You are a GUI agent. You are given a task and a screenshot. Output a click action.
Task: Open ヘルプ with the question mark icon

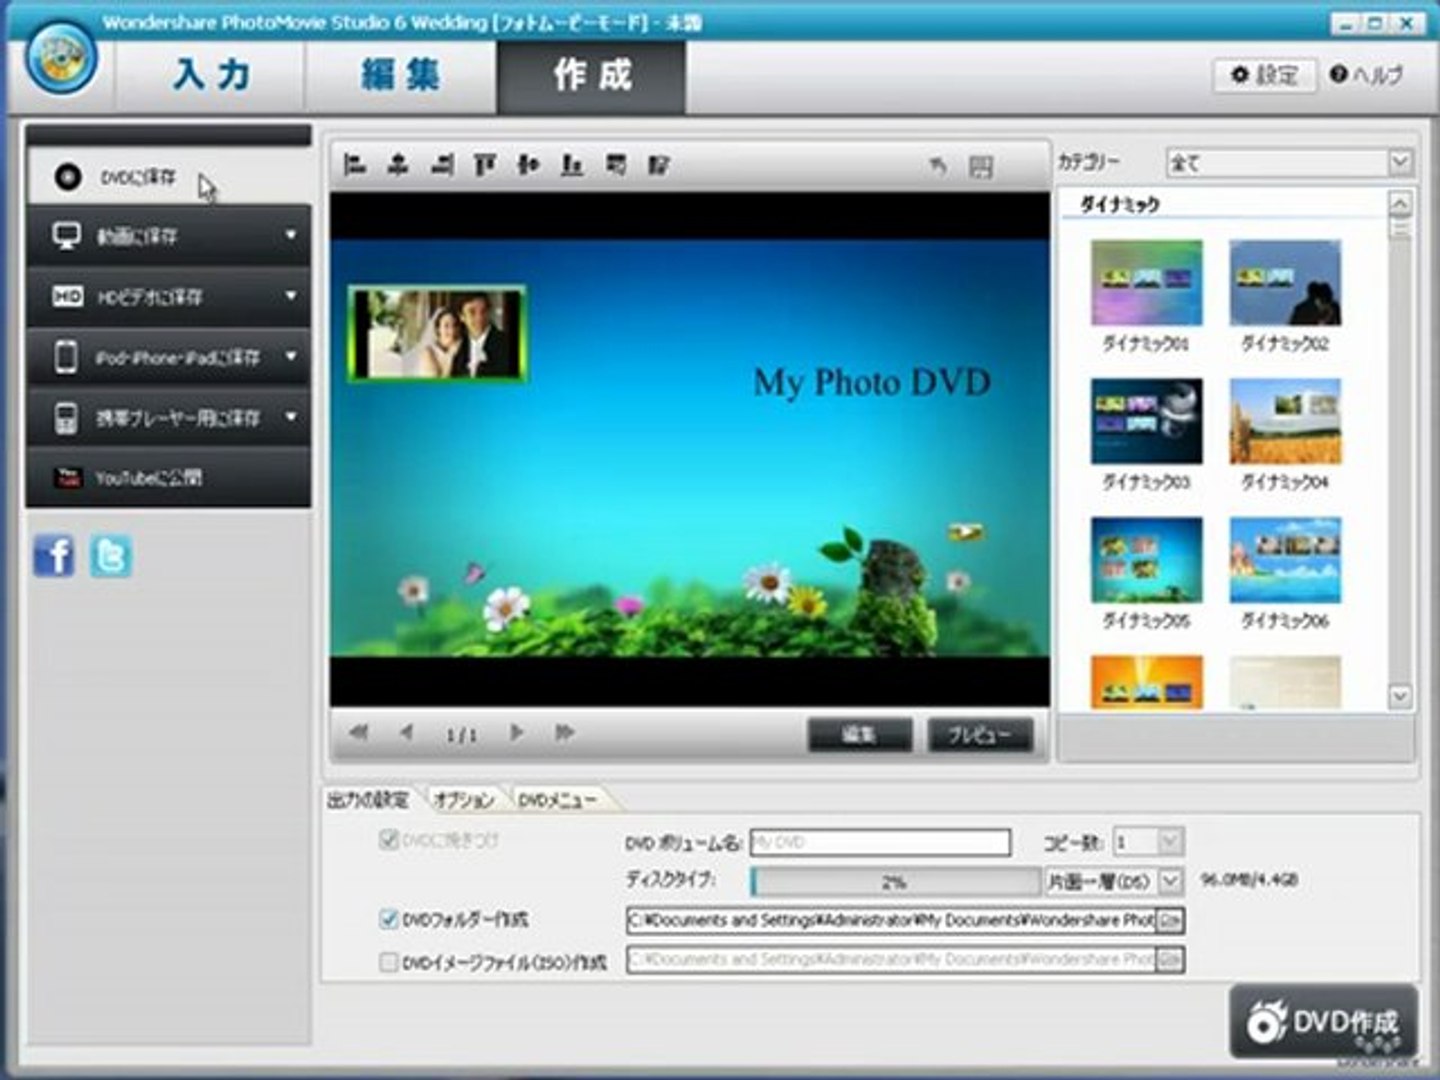click(1366, 75)
